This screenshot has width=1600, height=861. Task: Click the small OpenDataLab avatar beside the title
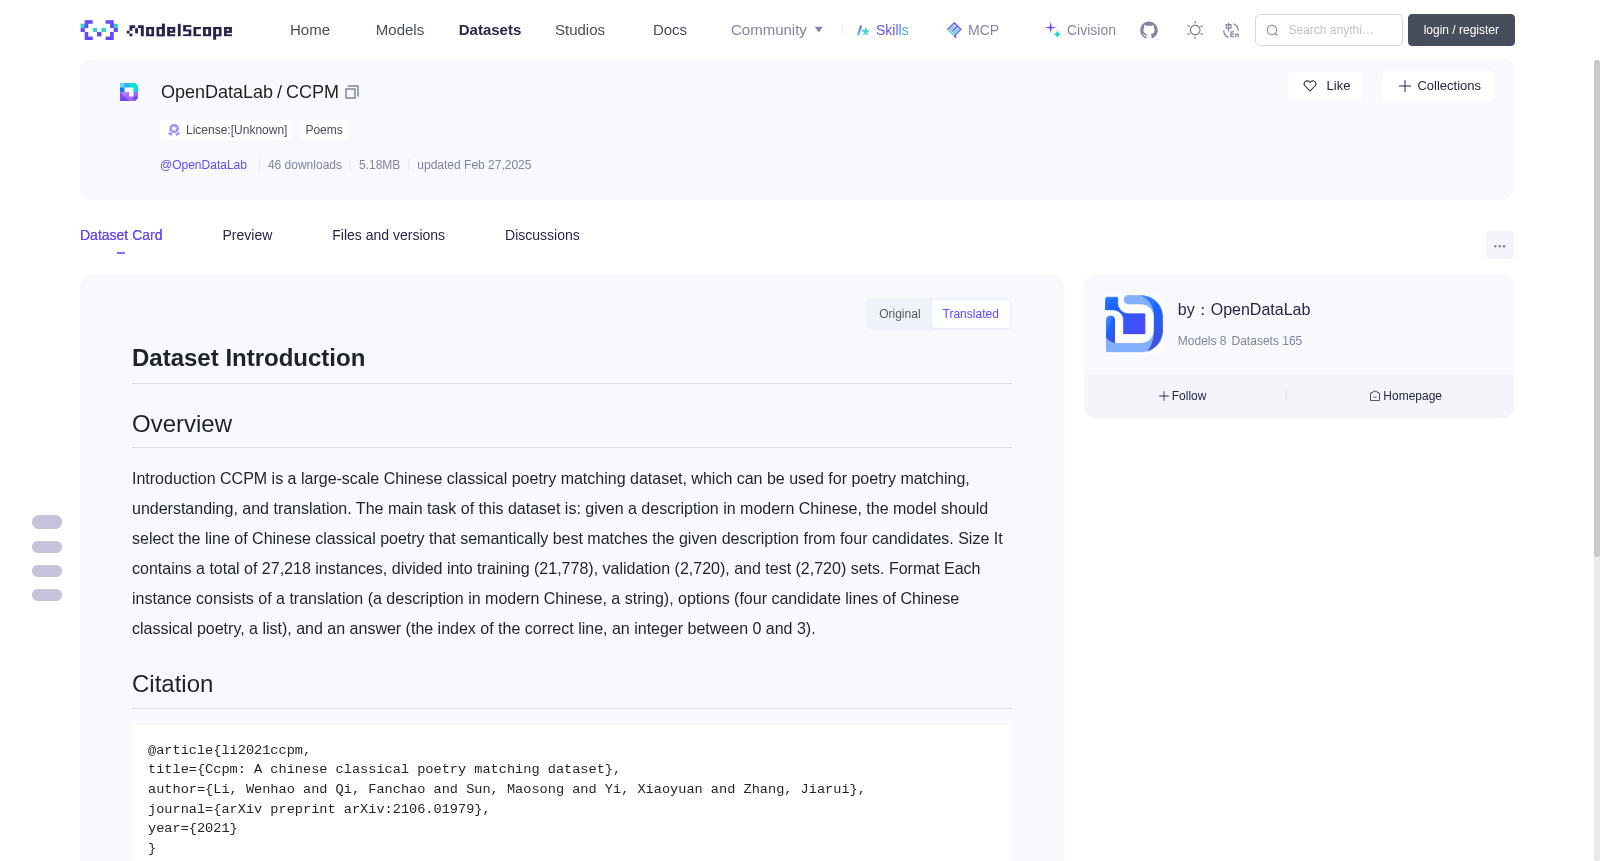pos(129,92)
